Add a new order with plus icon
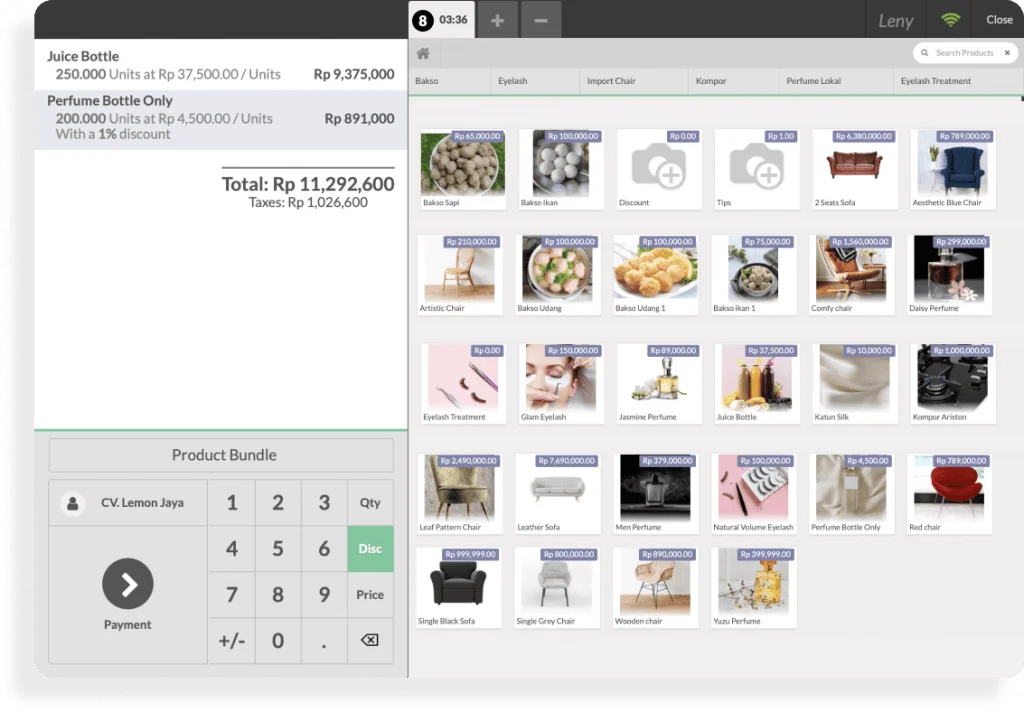 pyautogui.click(x=497, y=20)
